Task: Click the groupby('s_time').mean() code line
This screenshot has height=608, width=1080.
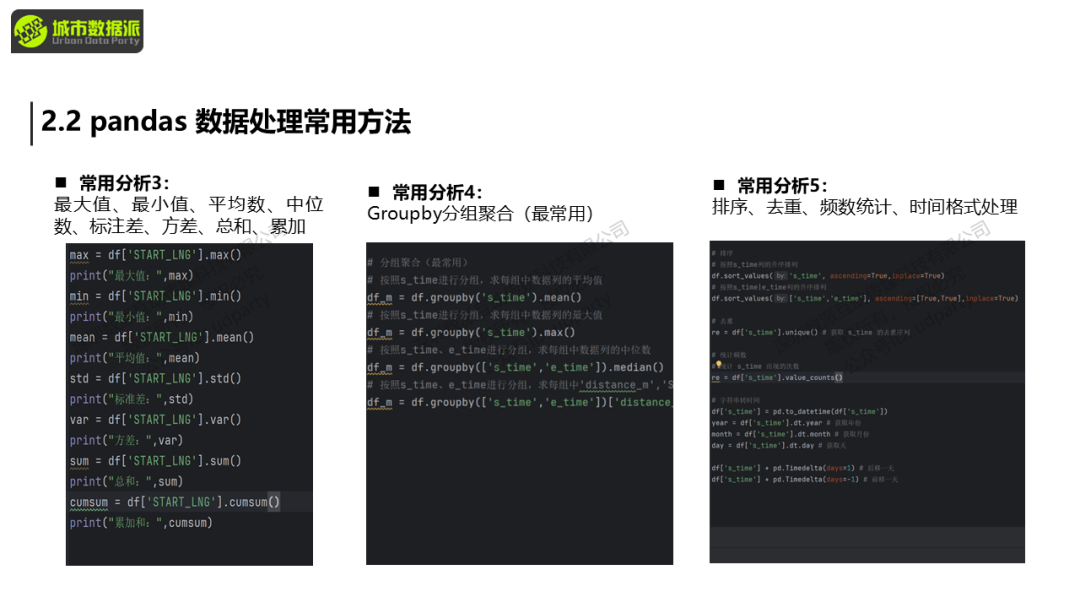Action: [474, 298]
